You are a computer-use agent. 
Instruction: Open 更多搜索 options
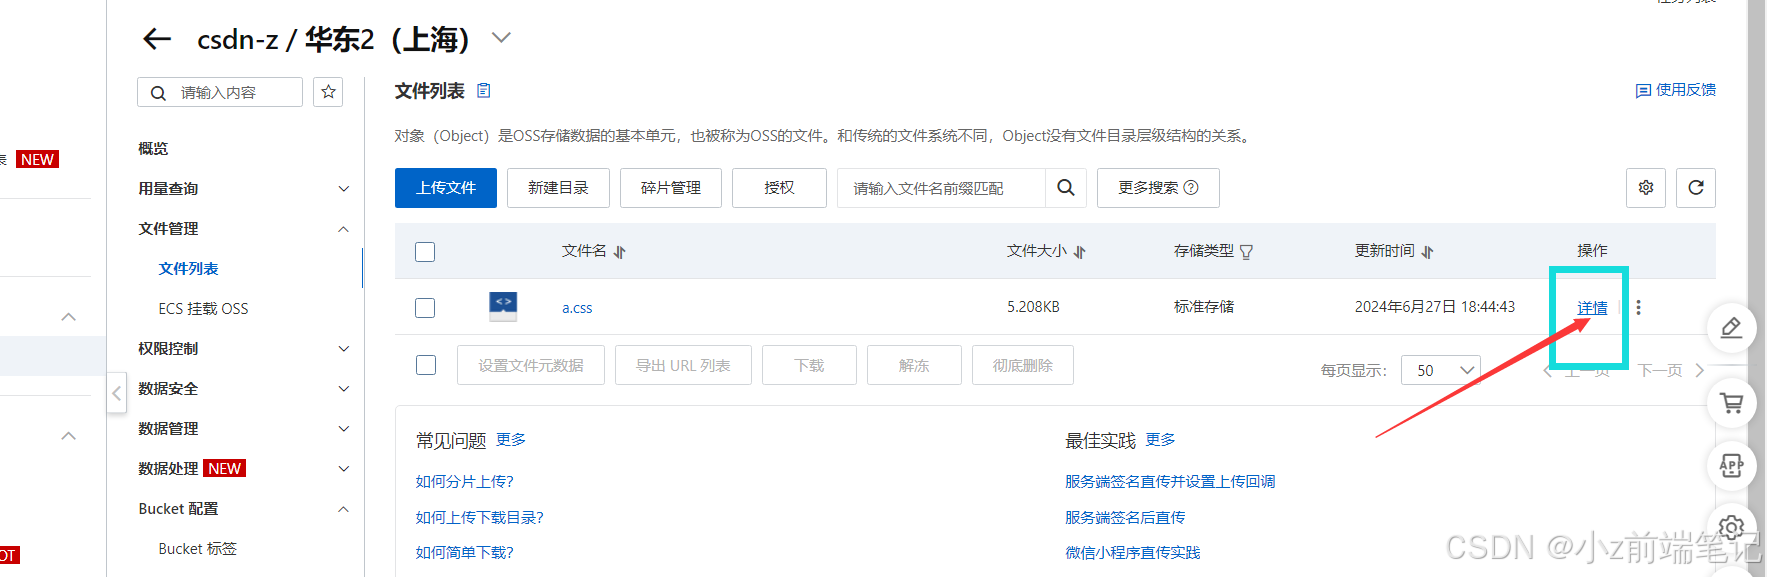(x=1158, y=188)
